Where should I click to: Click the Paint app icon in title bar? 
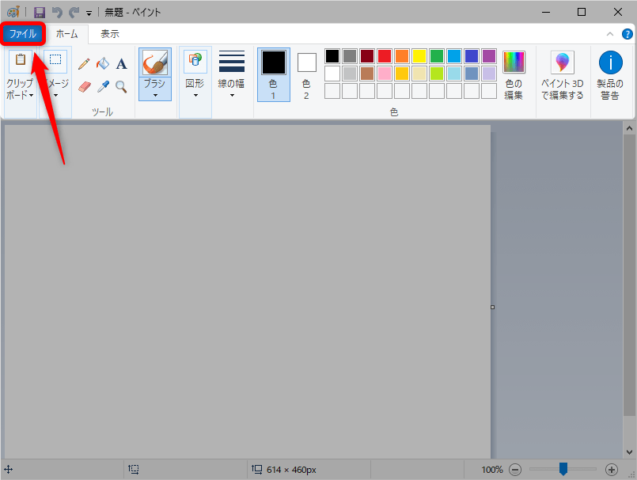(13, 12)
